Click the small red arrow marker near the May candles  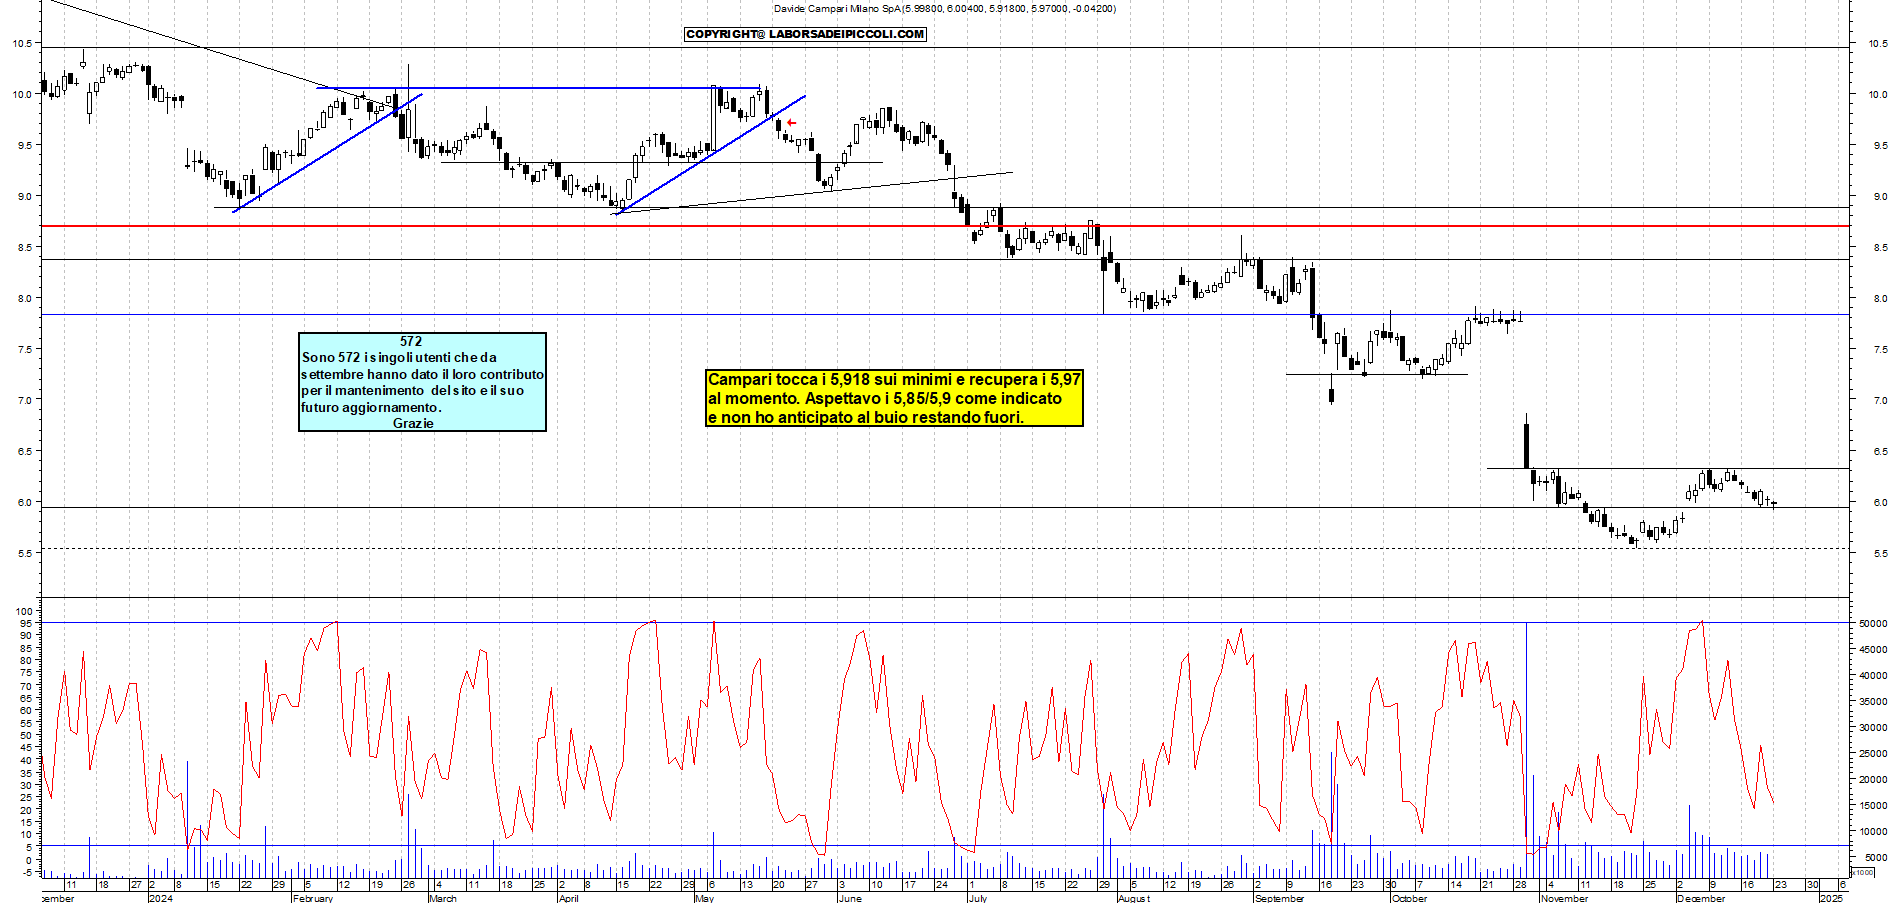point(791,123)
